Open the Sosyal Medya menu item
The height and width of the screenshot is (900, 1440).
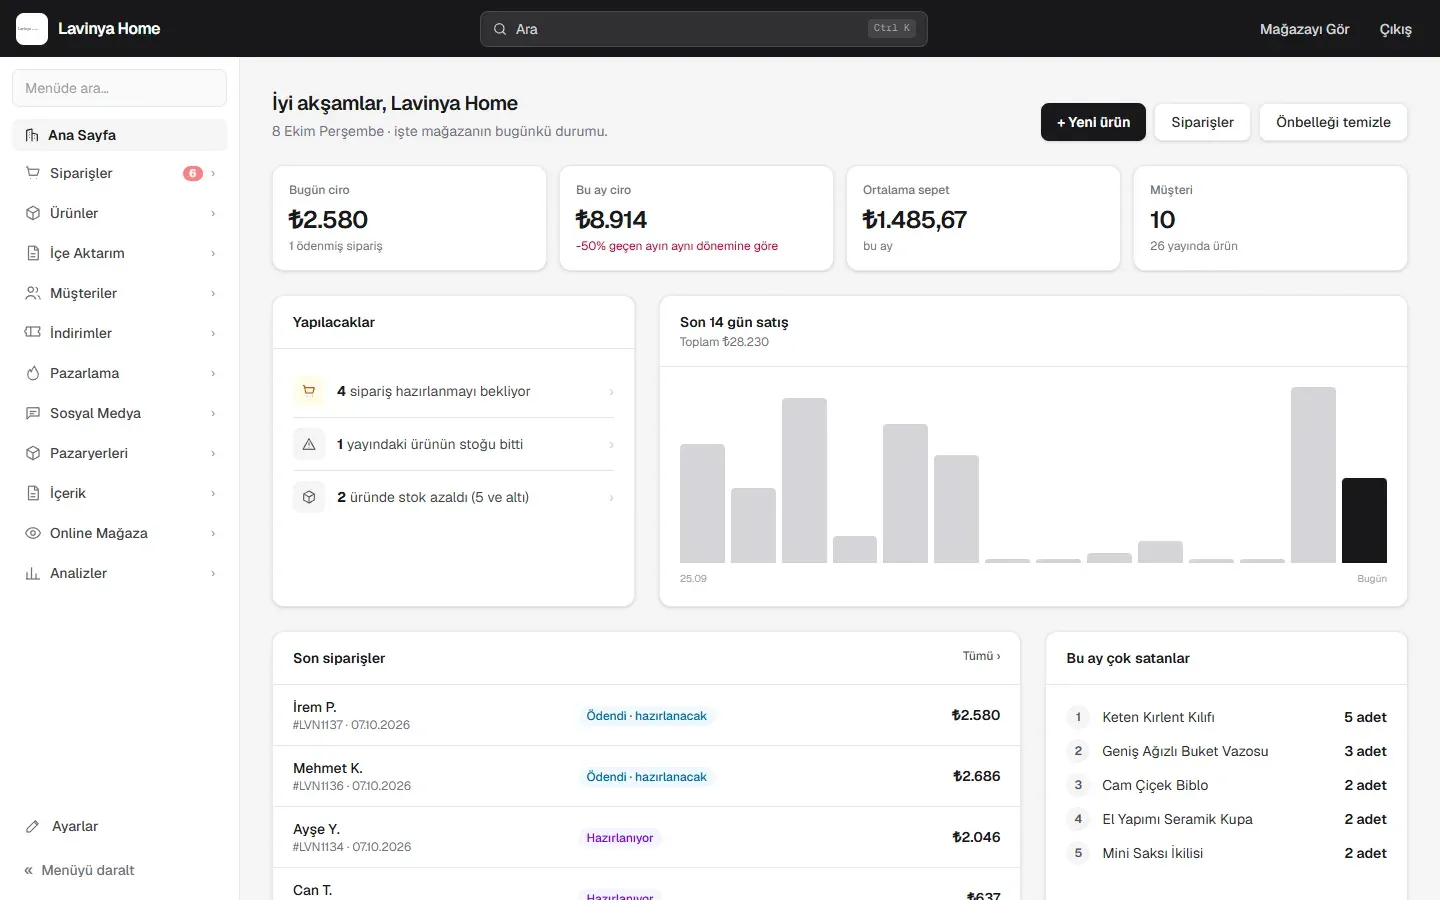[120, 413]
